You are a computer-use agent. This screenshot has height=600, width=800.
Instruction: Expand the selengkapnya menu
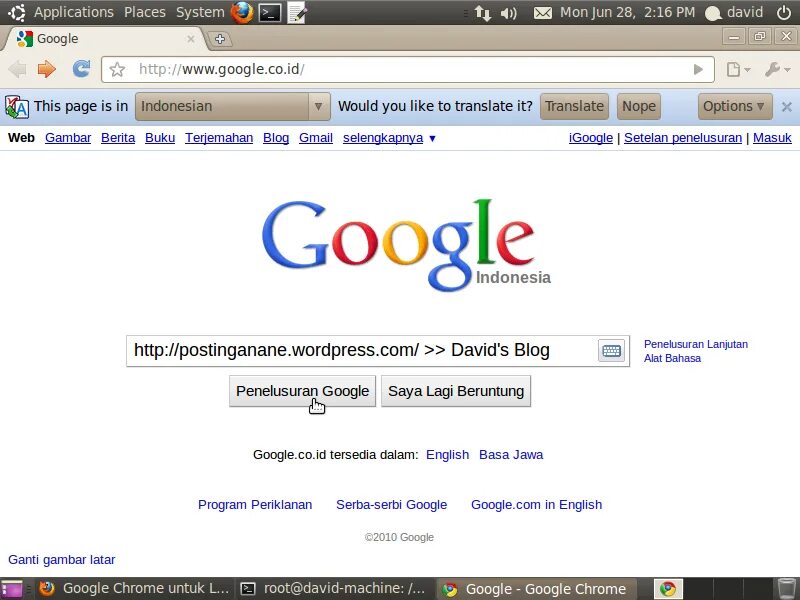pos(389,138)
